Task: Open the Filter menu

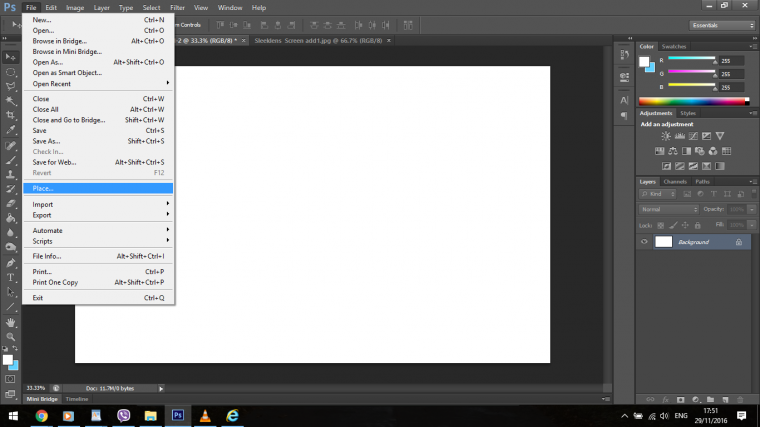Action: (177, 8)
